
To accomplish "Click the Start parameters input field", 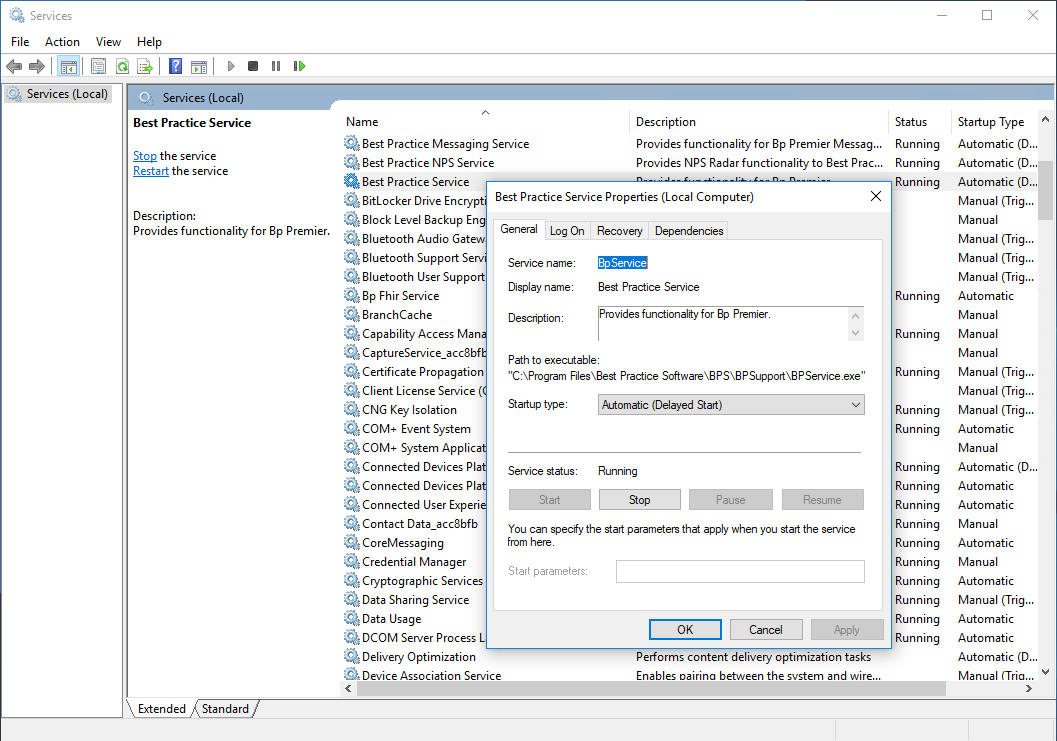I will point(739,571).
